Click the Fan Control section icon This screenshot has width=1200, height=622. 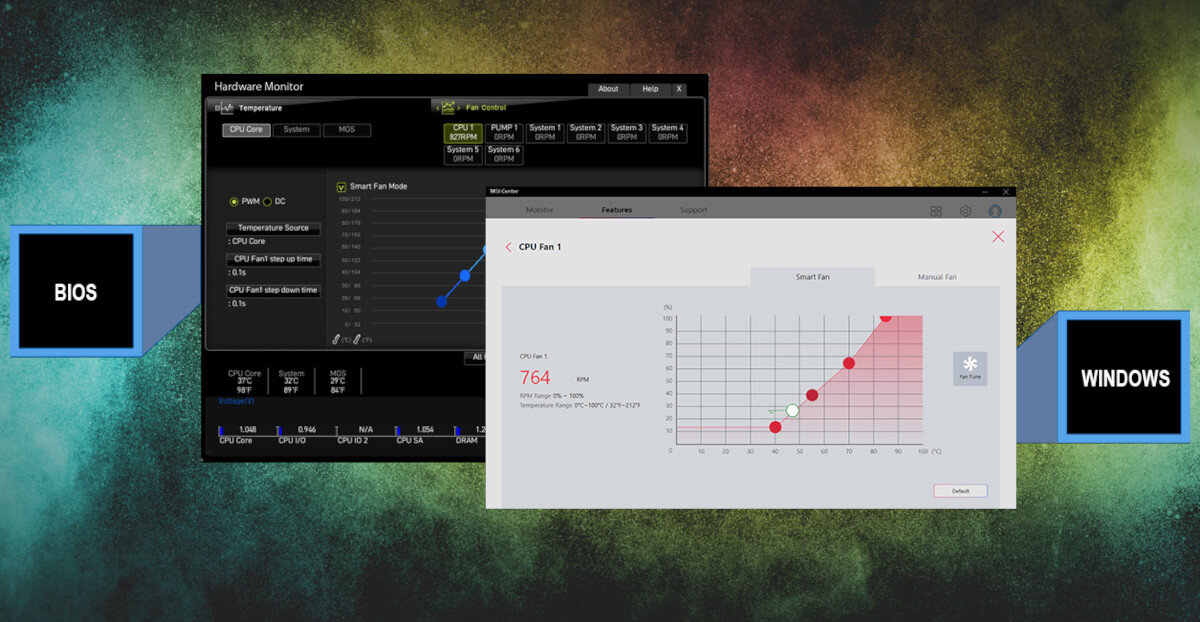(448, 107)
